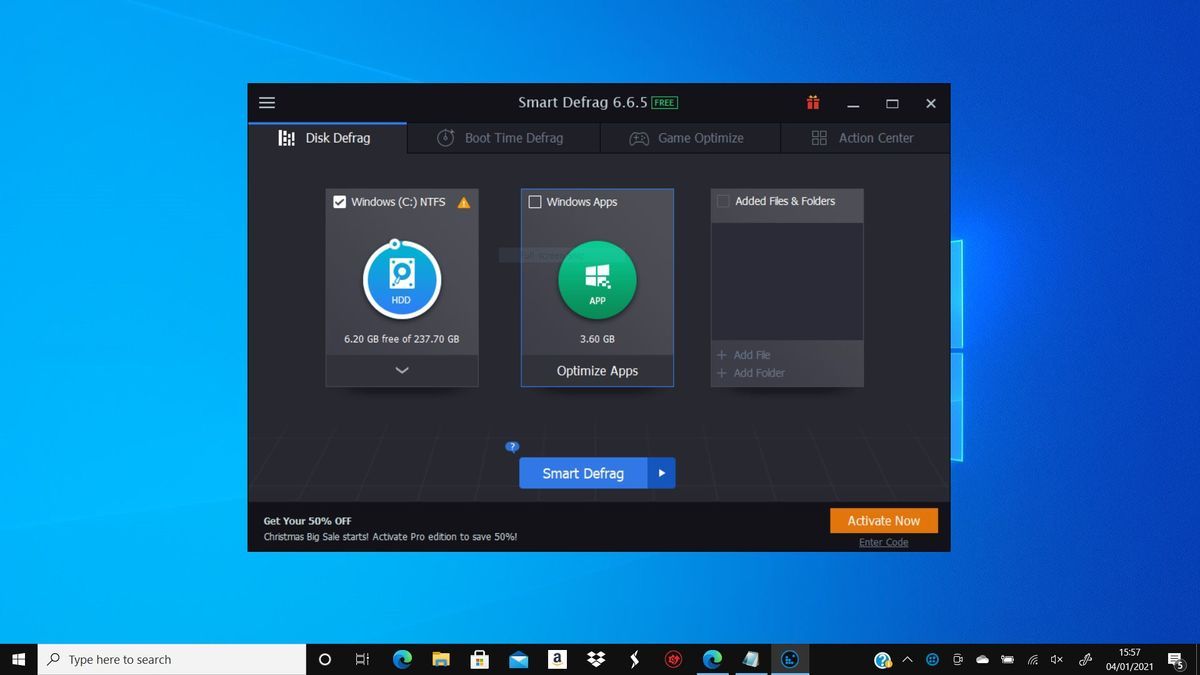Click the Christmas Big Sale starts message
This screenshot has height=675, width=1200.
[390, 537]
